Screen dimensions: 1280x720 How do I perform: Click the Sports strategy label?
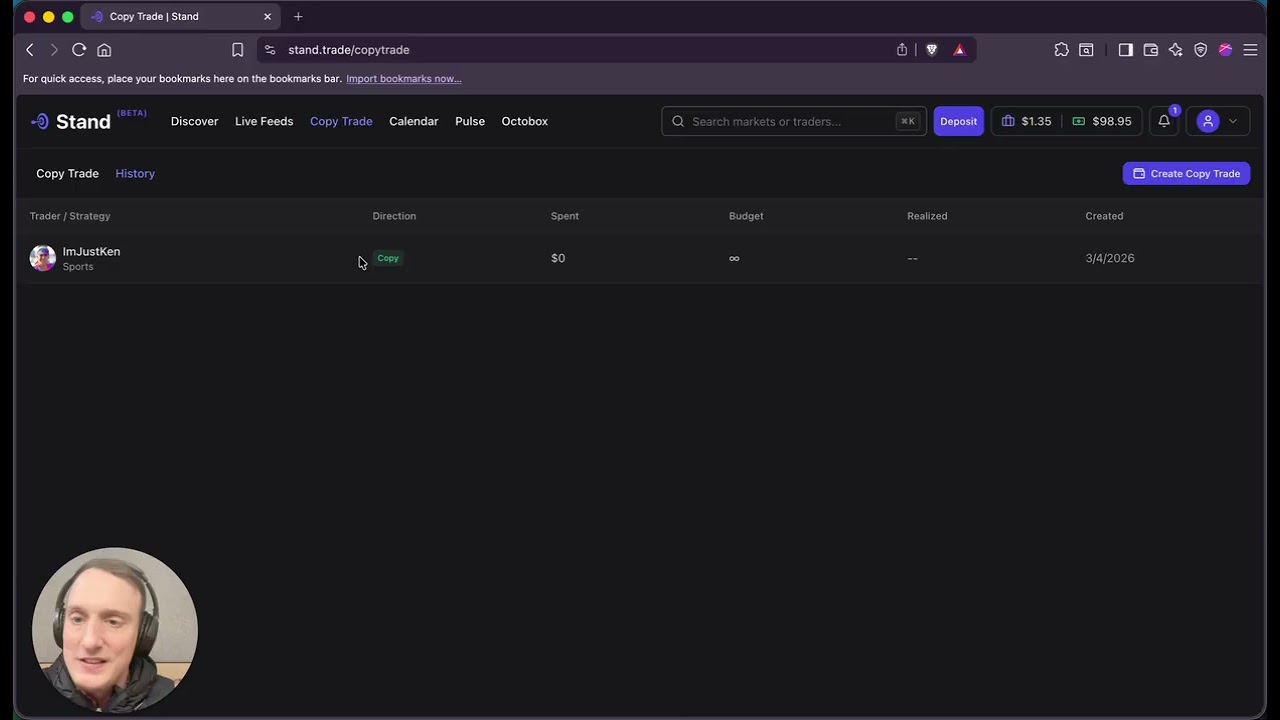(x=78, y=267)
